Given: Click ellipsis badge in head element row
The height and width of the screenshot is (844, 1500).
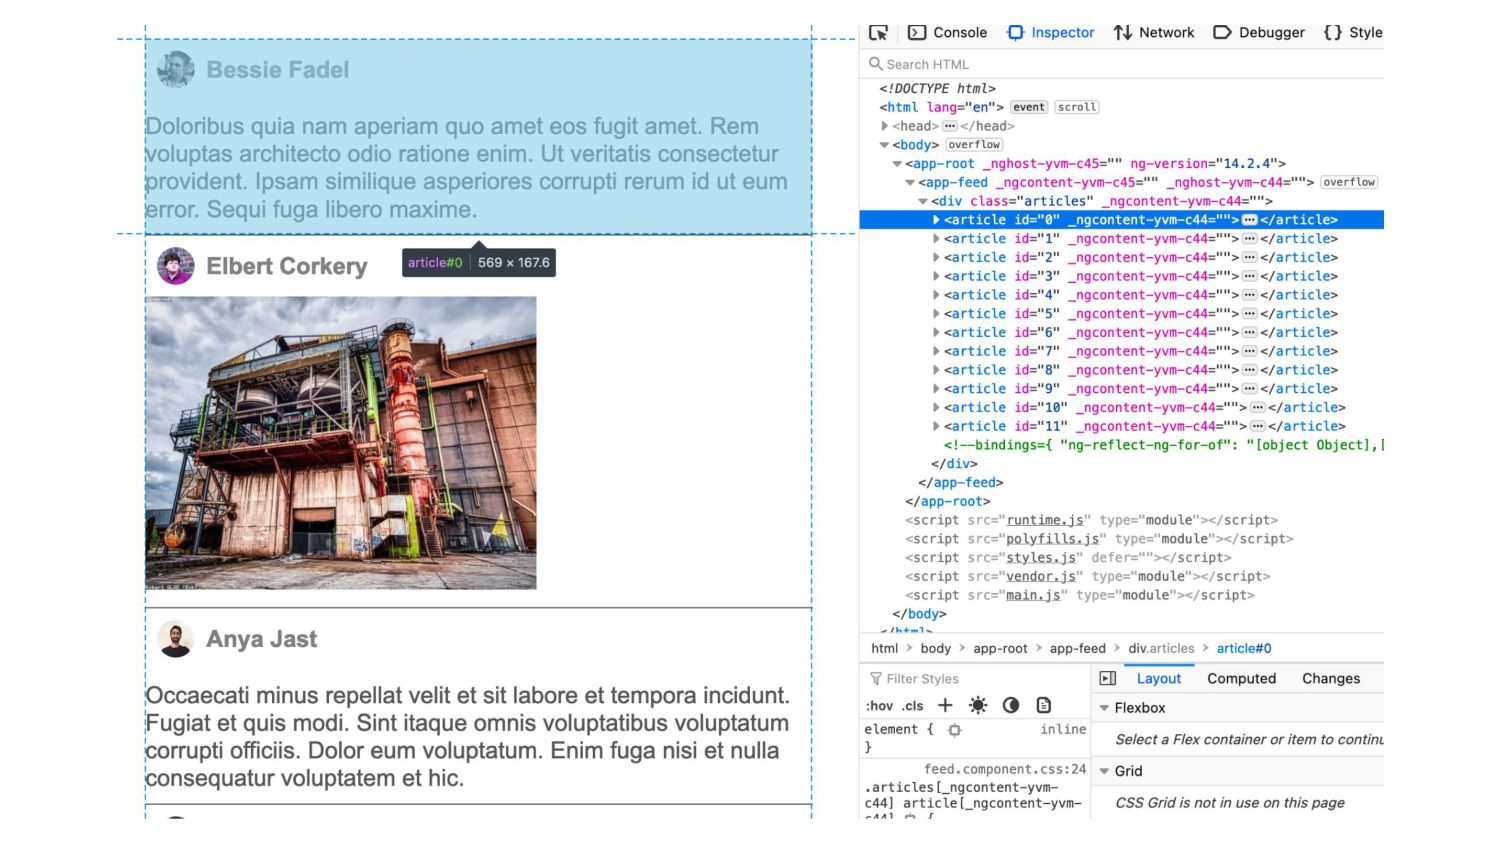Looking at the screenshot, I should click(x=950, y=126).
